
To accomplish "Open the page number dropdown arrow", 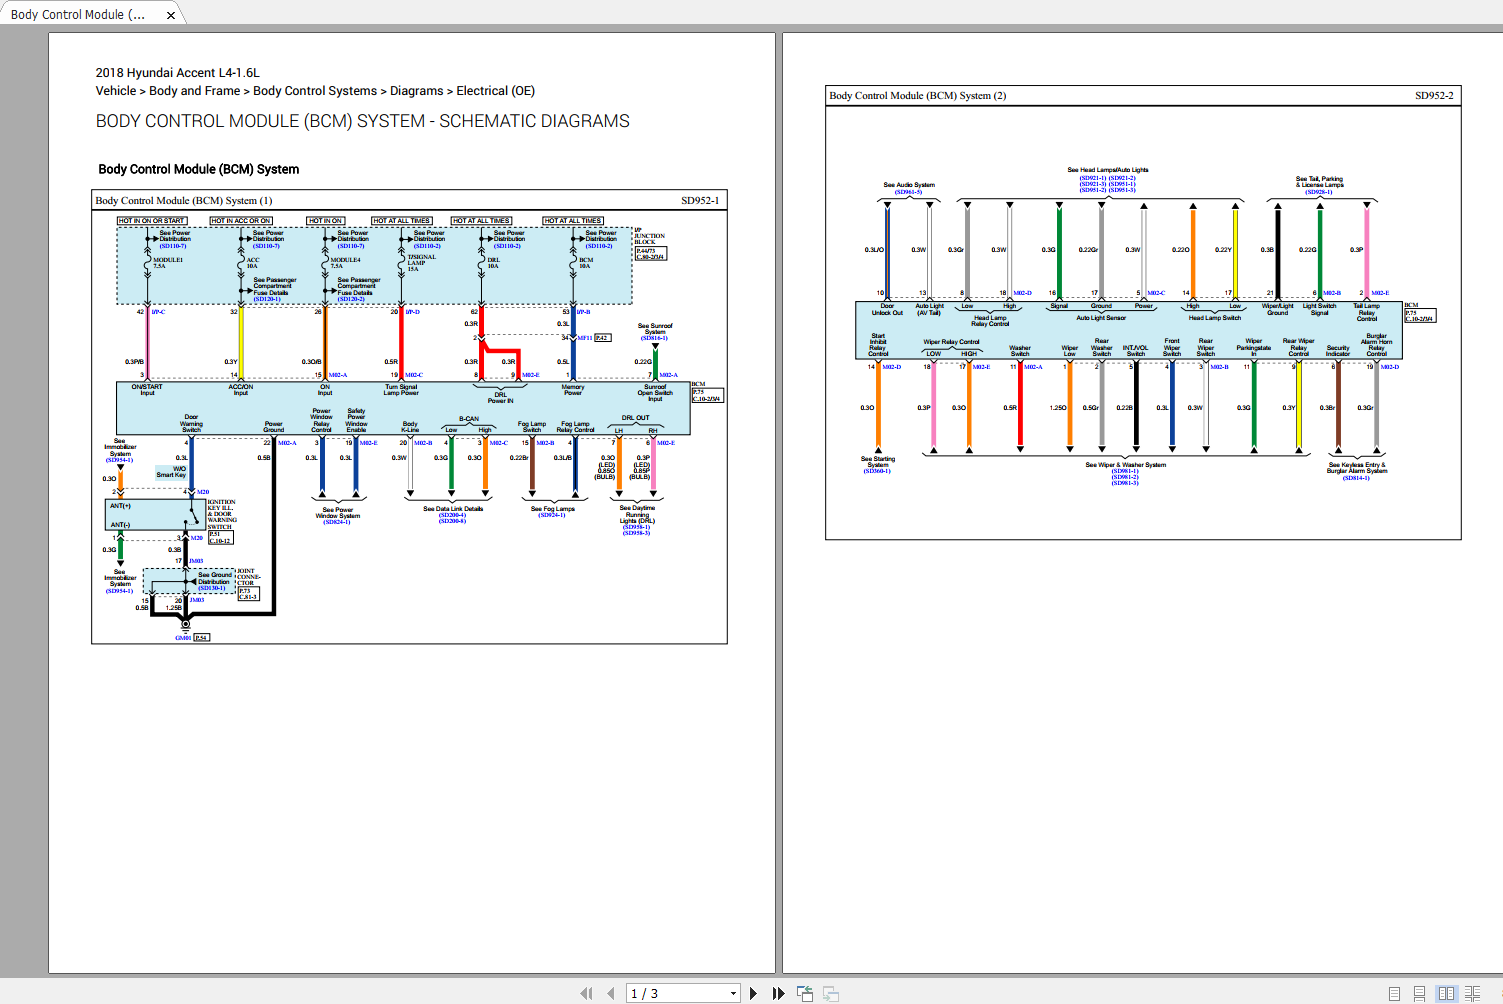I will 733,993.
